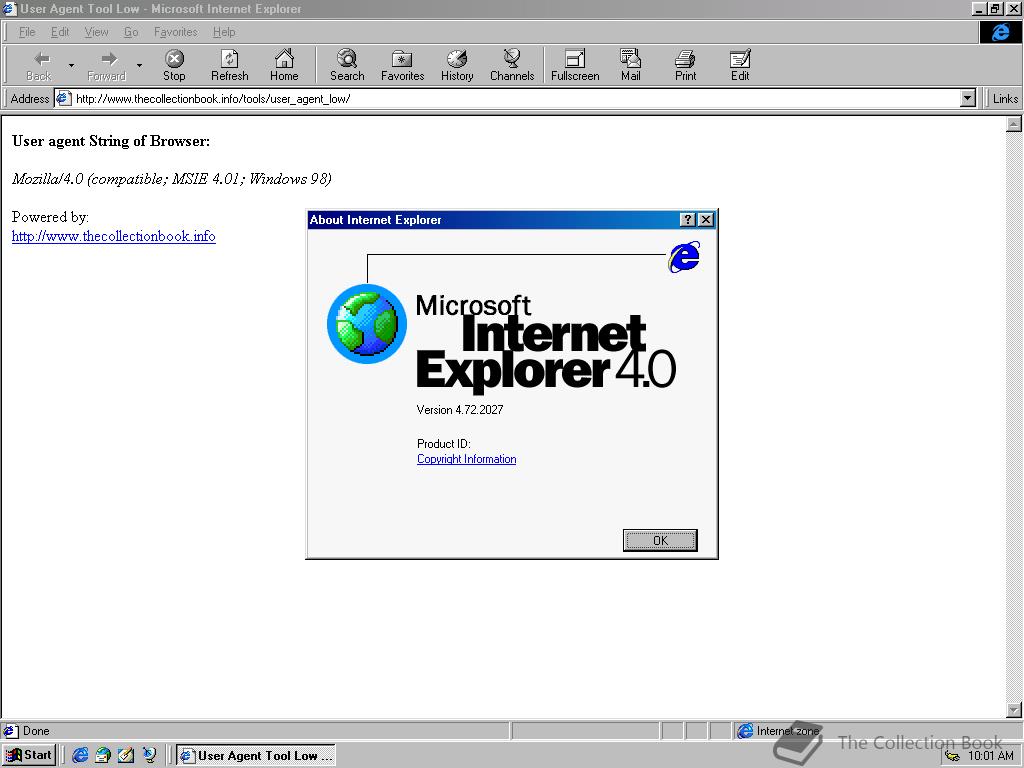Image resolution: width=1024 pixels, height=768 pixels.
Task: Go to the Home page
Action: 284,65
